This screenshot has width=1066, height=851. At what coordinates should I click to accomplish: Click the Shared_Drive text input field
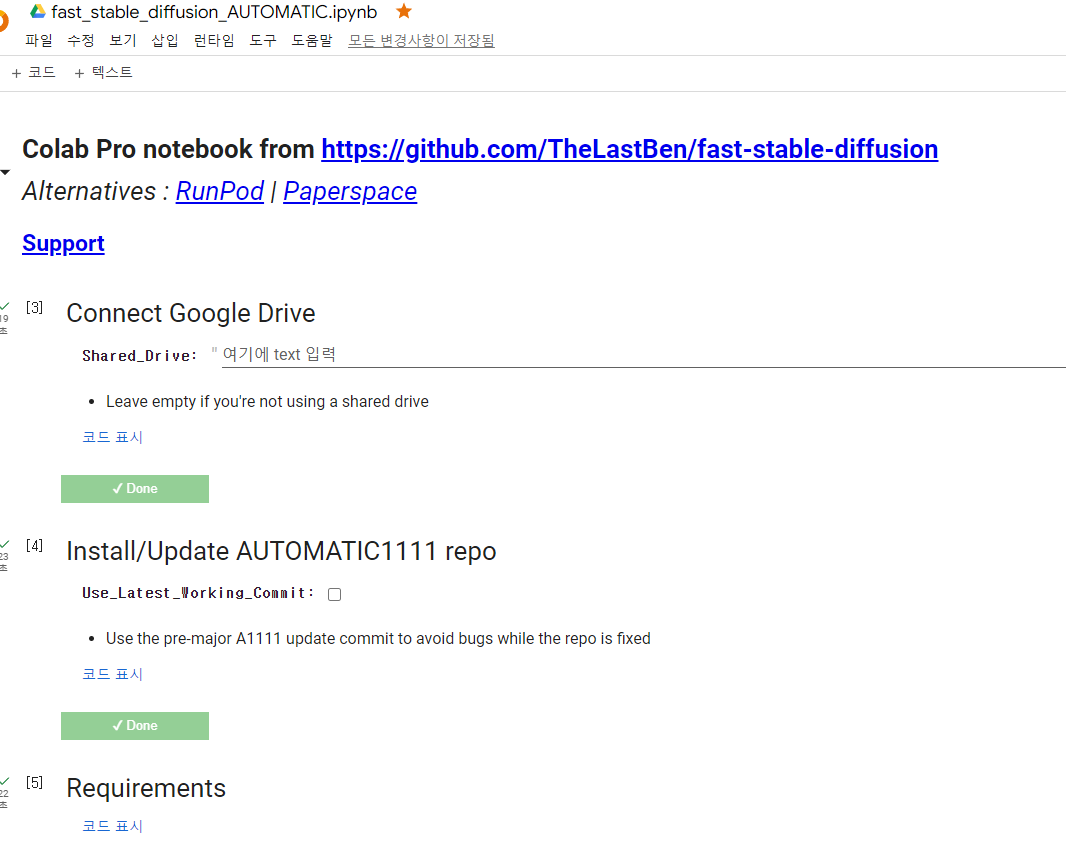coord(643,355)
